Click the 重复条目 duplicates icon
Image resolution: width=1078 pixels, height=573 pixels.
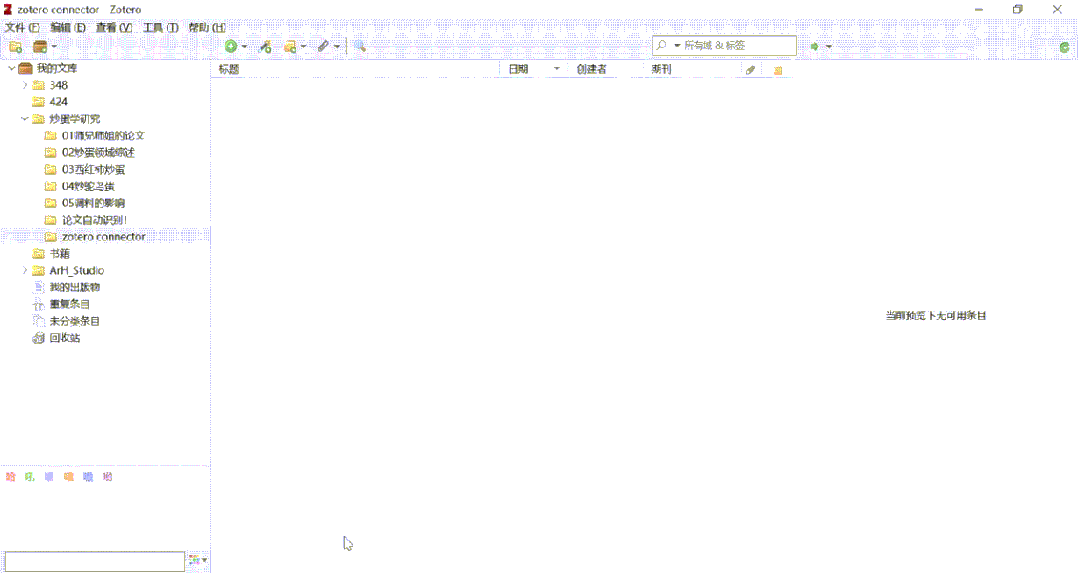pyautogui.click(x=38, y=304)
